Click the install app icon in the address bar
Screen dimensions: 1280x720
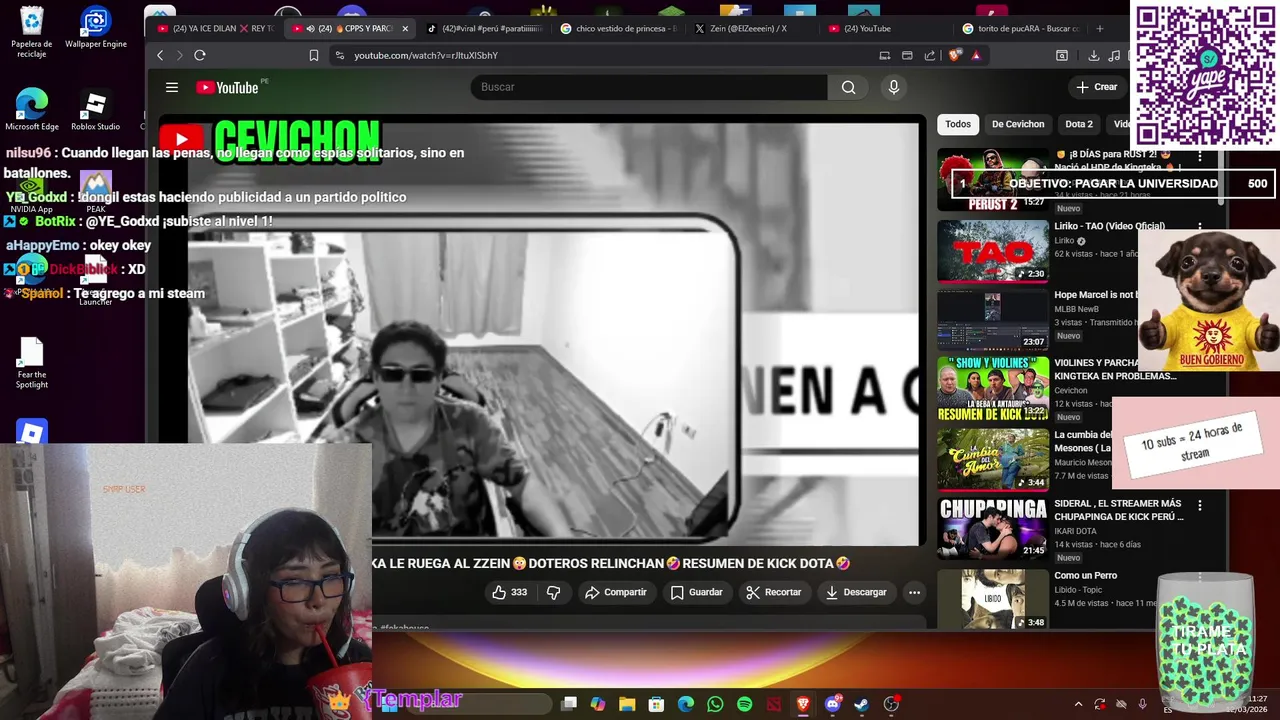pos(884,55)
